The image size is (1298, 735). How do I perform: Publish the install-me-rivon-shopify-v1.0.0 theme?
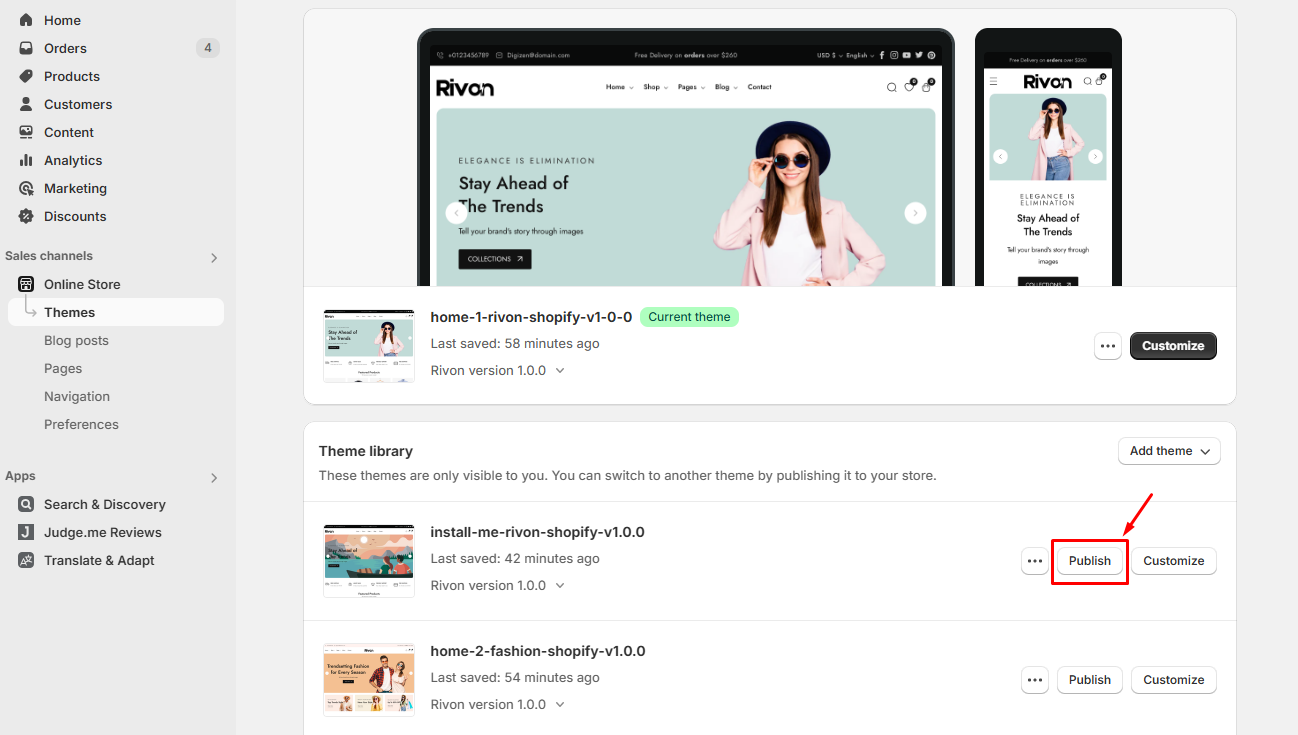pyautogui.click(x=1090, y=561)
